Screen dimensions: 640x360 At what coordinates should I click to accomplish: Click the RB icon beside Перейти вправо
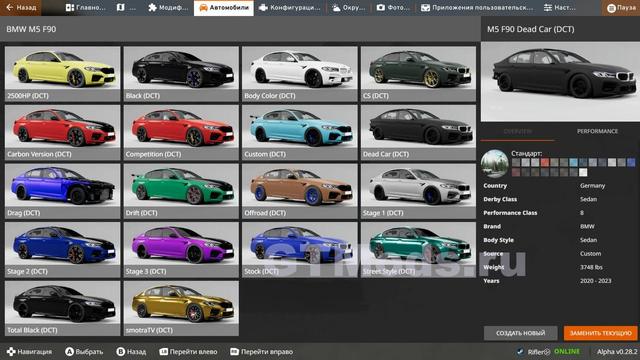(234, 351)
